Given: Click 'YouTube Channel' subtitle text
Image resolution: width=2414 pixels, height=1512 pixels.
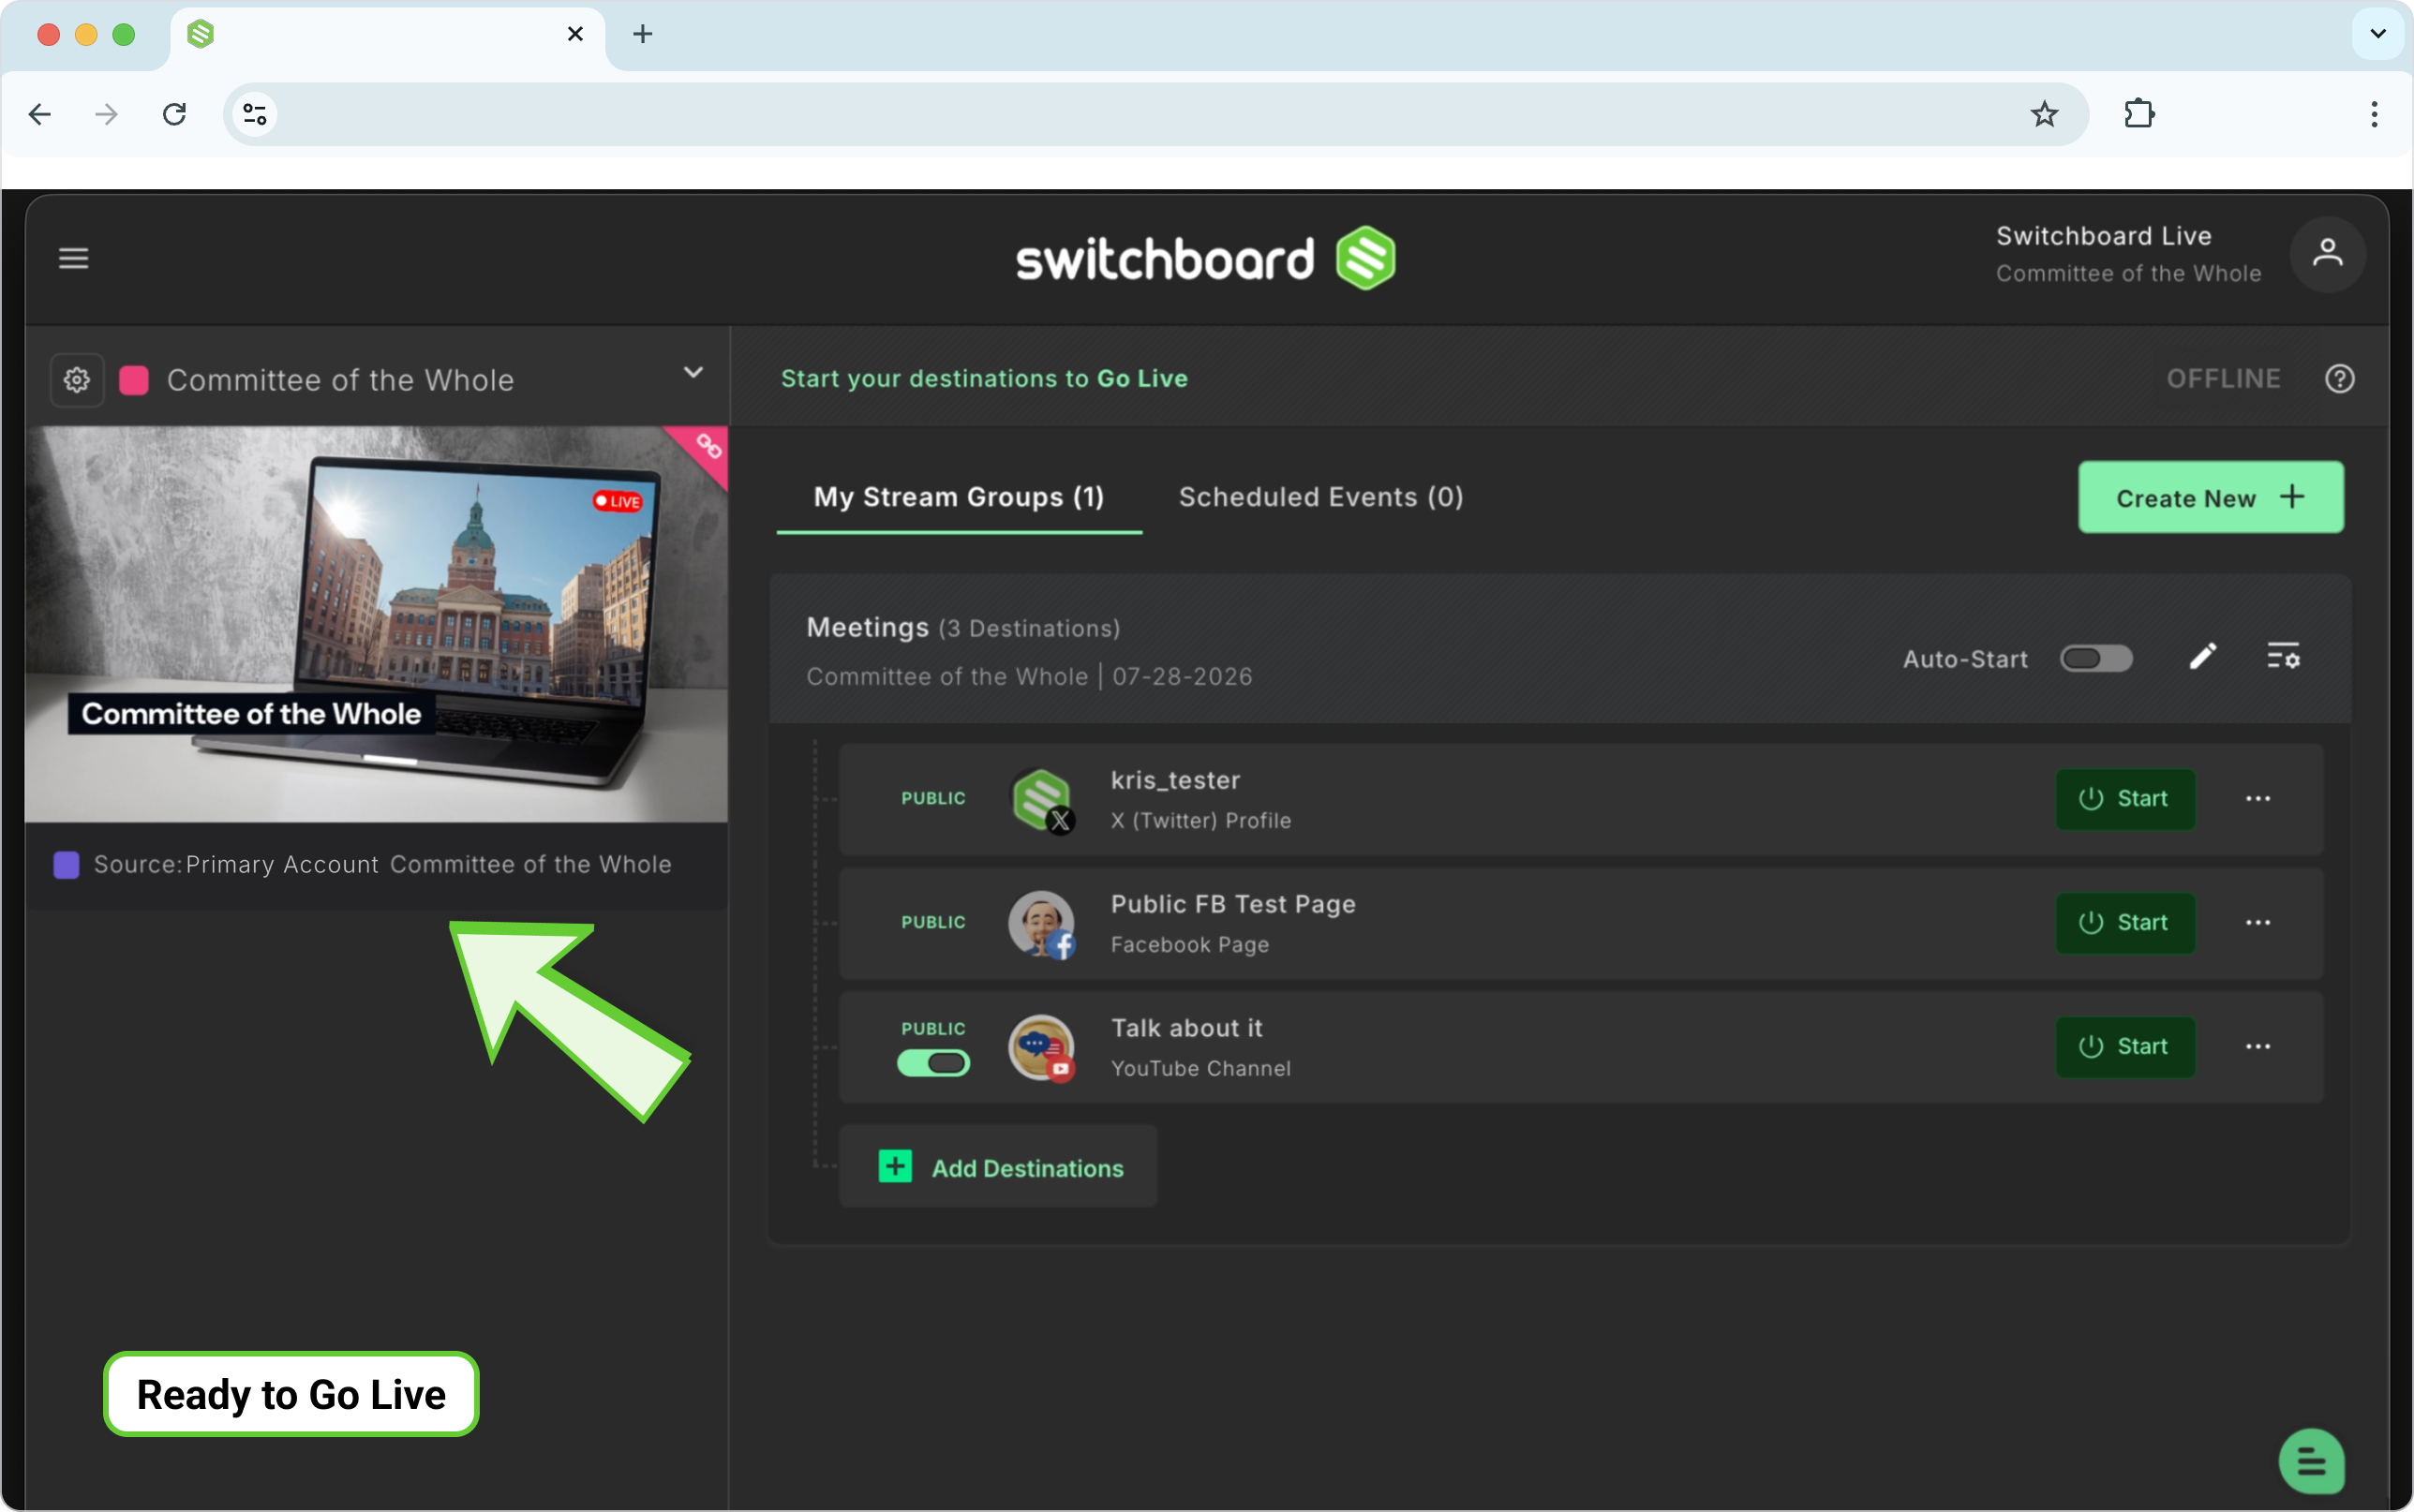Looking at the screenshot, I should (1200, 1069).
